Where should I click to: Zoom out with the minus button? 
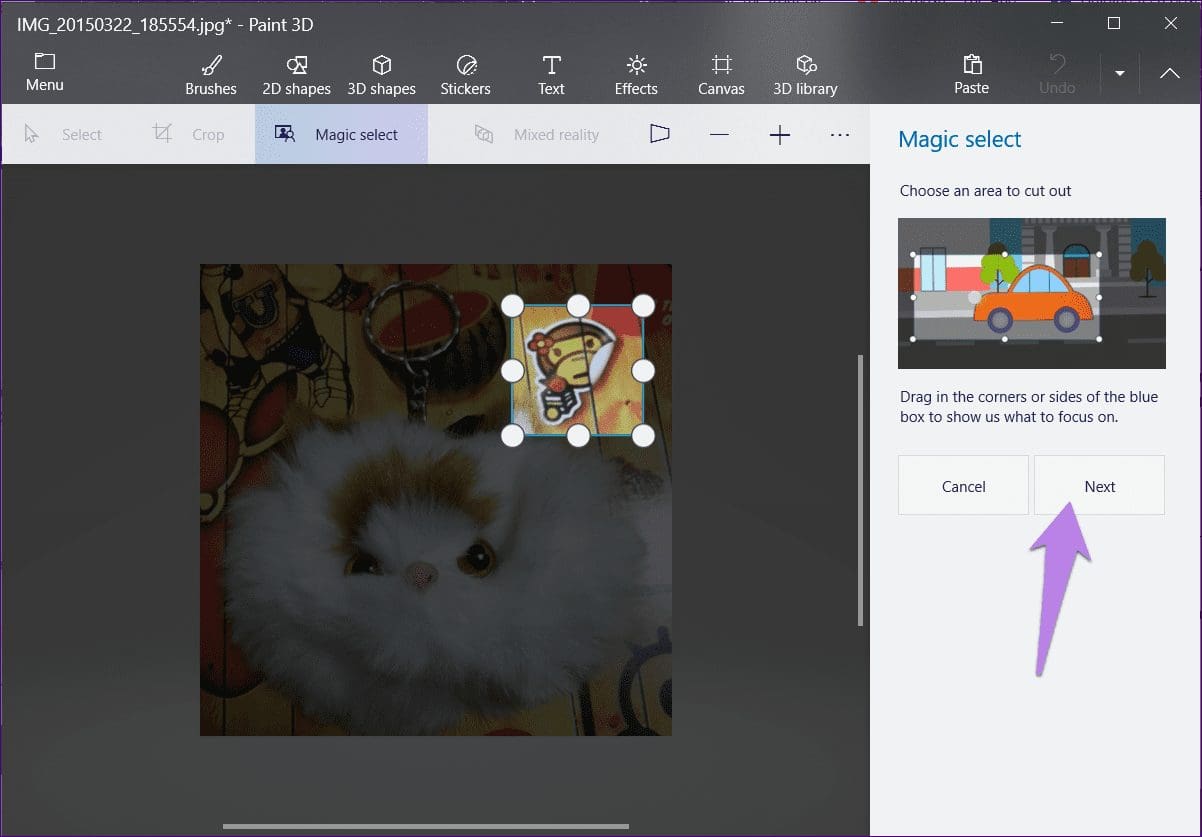click(x=719, y=134)
